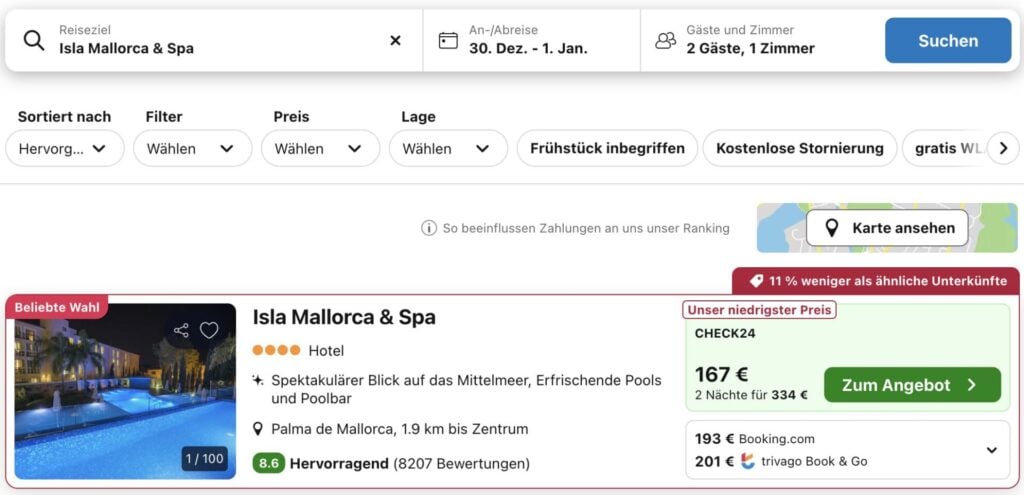Share Isla Mallorca & Spa listing

point(181,330)
